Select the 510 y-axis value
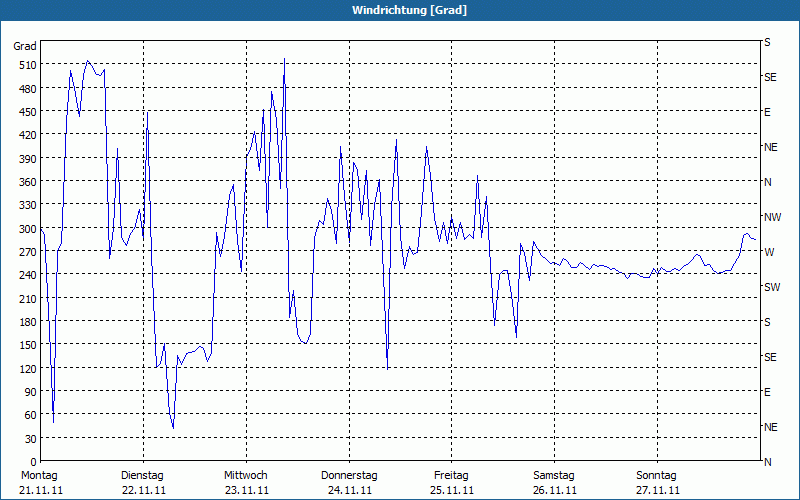This screenshot has height=500, width=800. point(28,65)
